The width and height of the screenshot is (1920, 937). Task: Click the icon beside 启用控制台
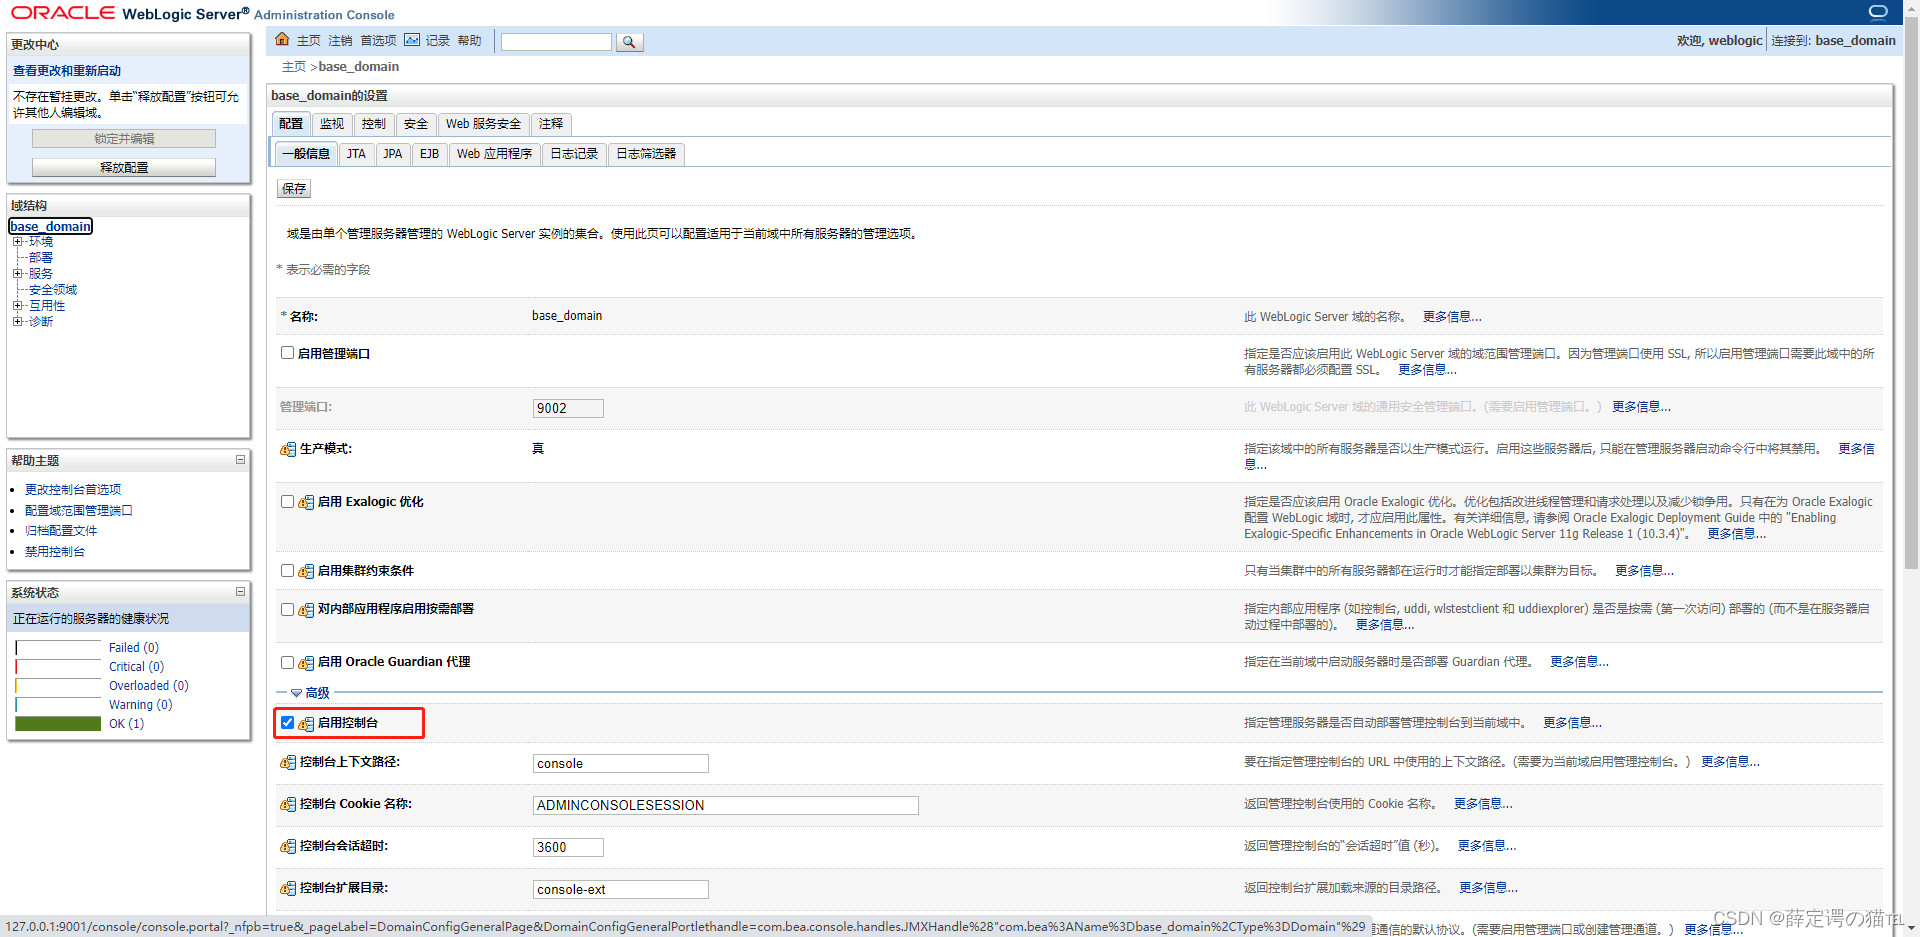306,723
